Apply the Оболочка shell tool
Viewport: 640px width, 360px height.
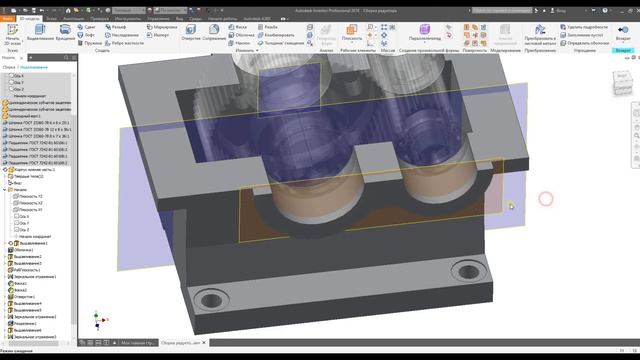(241, 35)
